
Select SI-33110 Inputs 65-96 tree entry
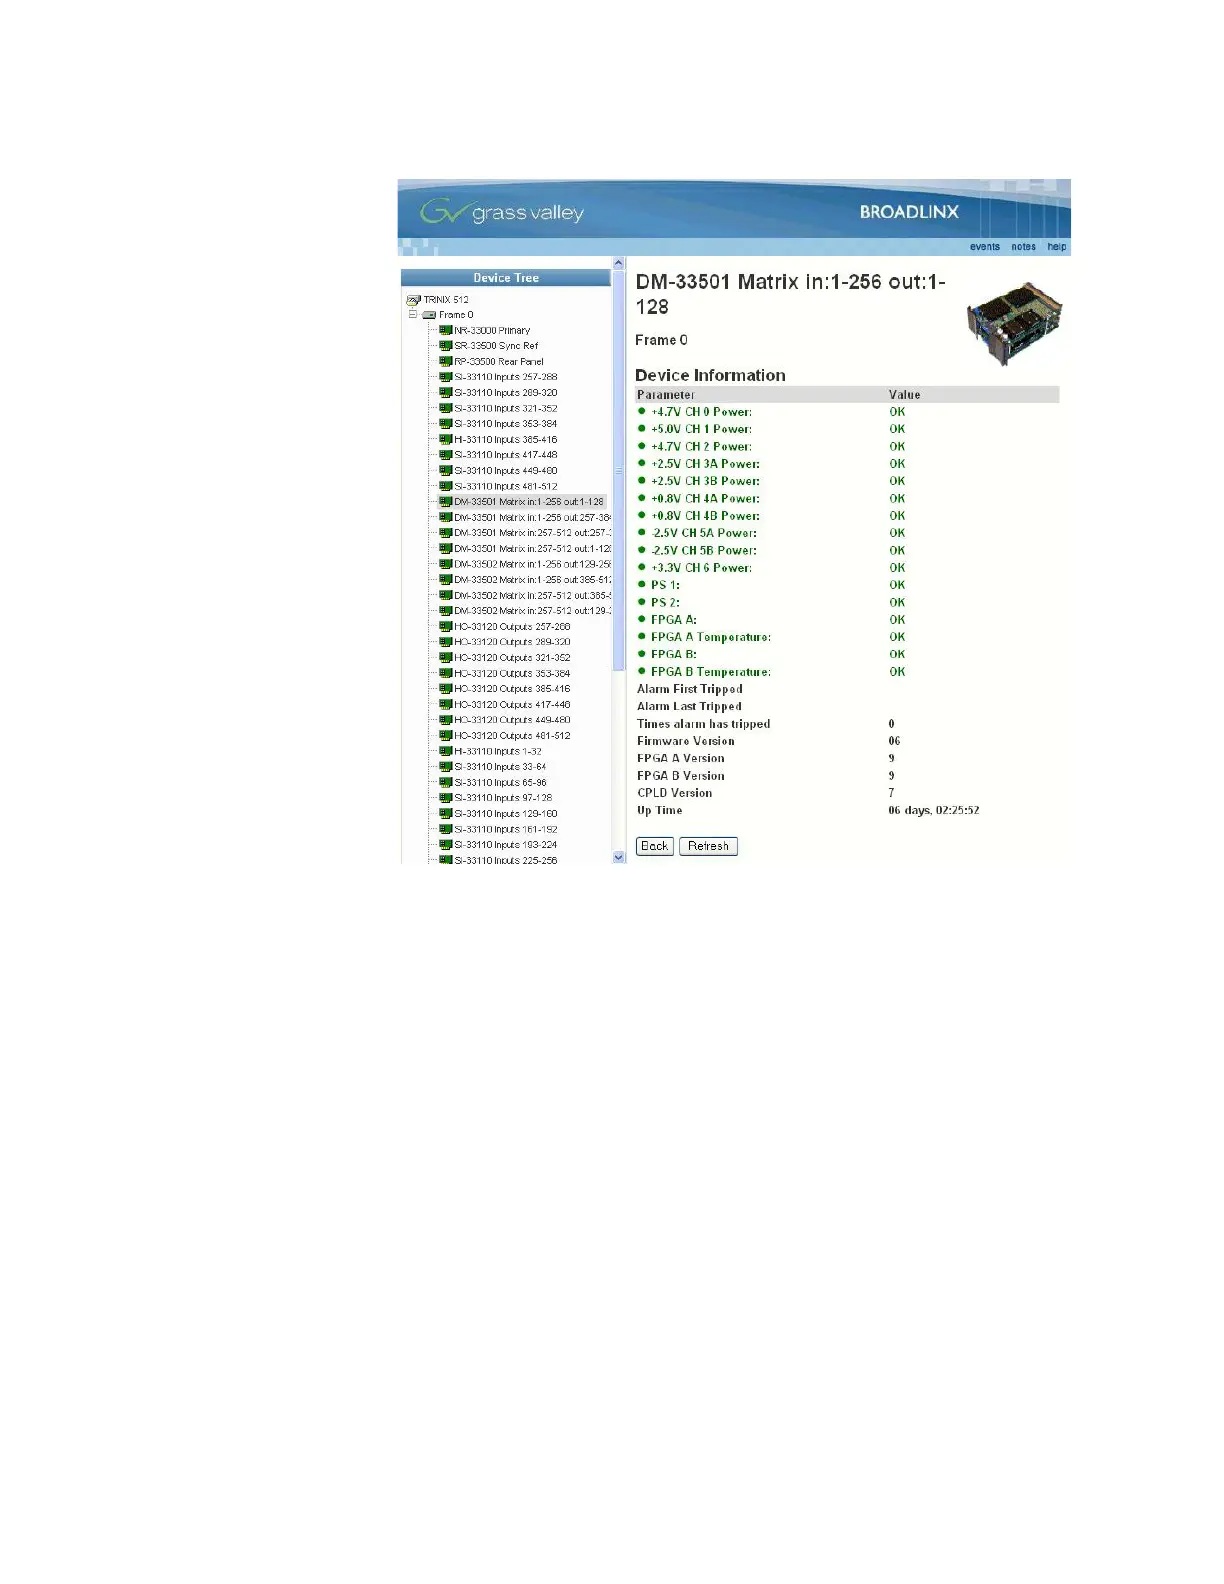tap(500, 783)
